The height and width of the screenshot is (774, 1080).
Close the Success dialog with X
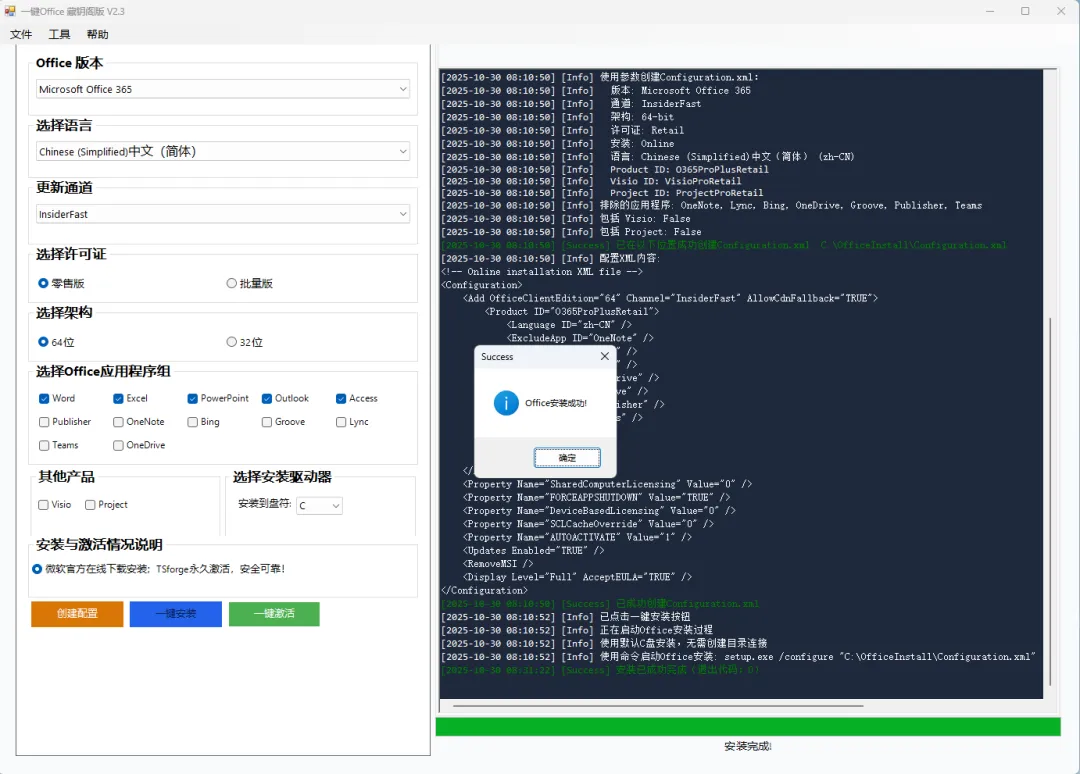604,356
